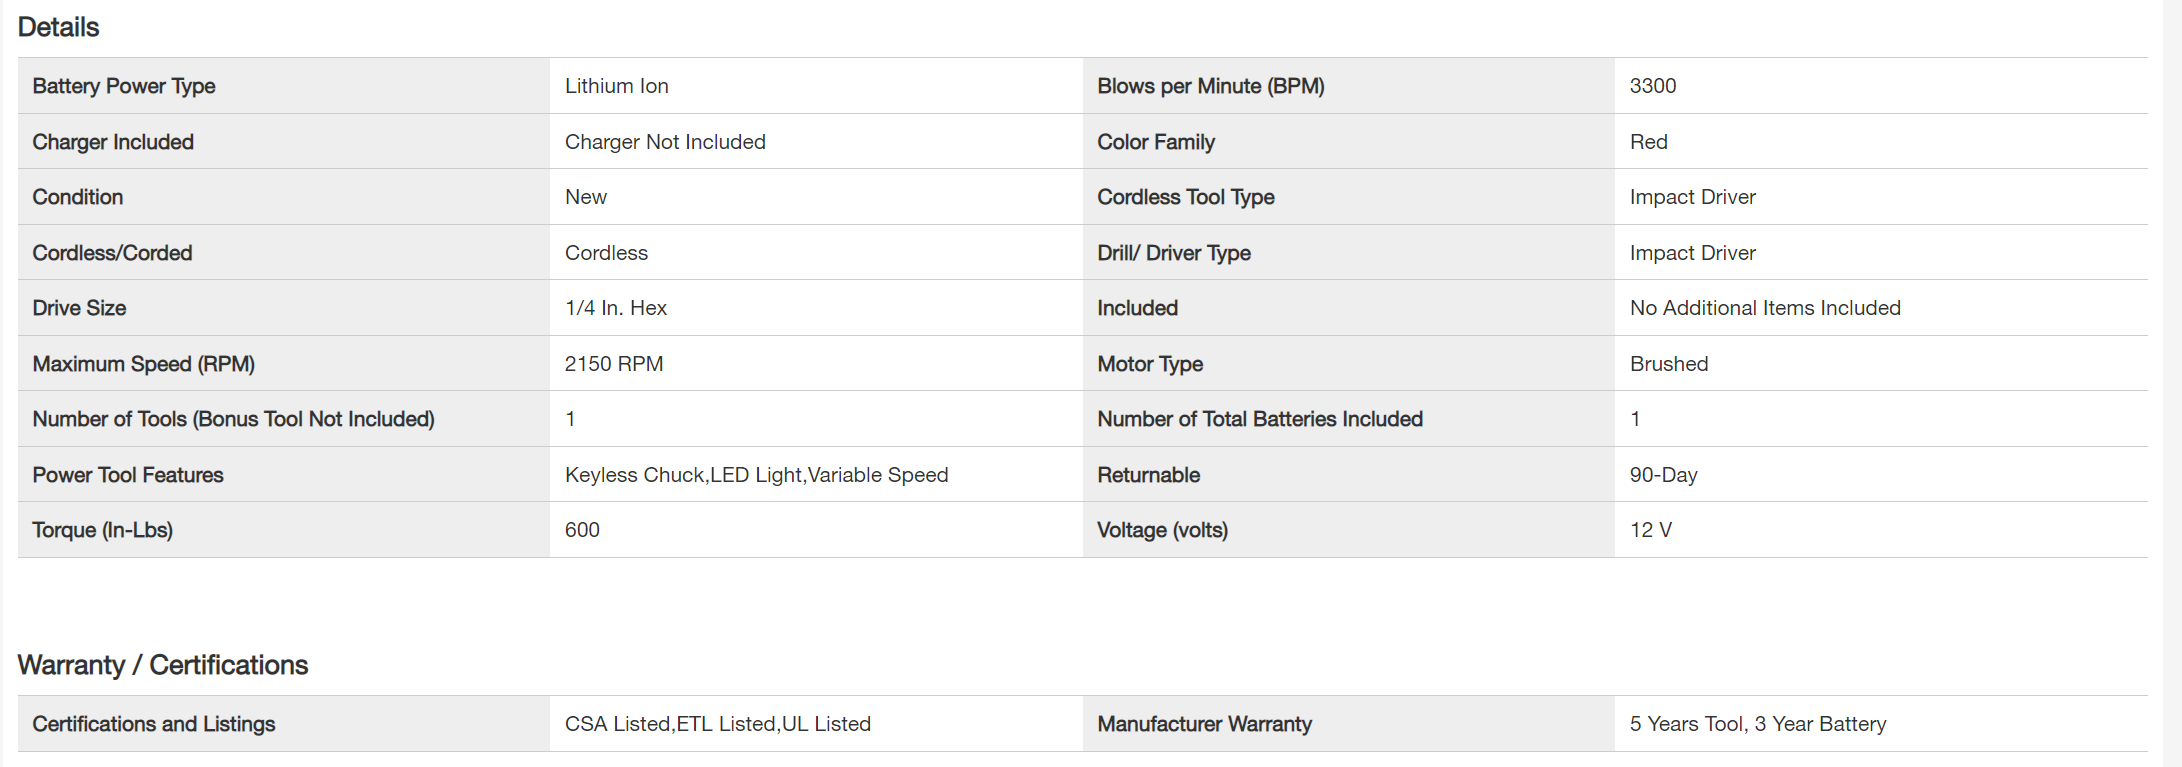
Task: Select the Battery Power Type label
Action: click(x=124, y=86)
